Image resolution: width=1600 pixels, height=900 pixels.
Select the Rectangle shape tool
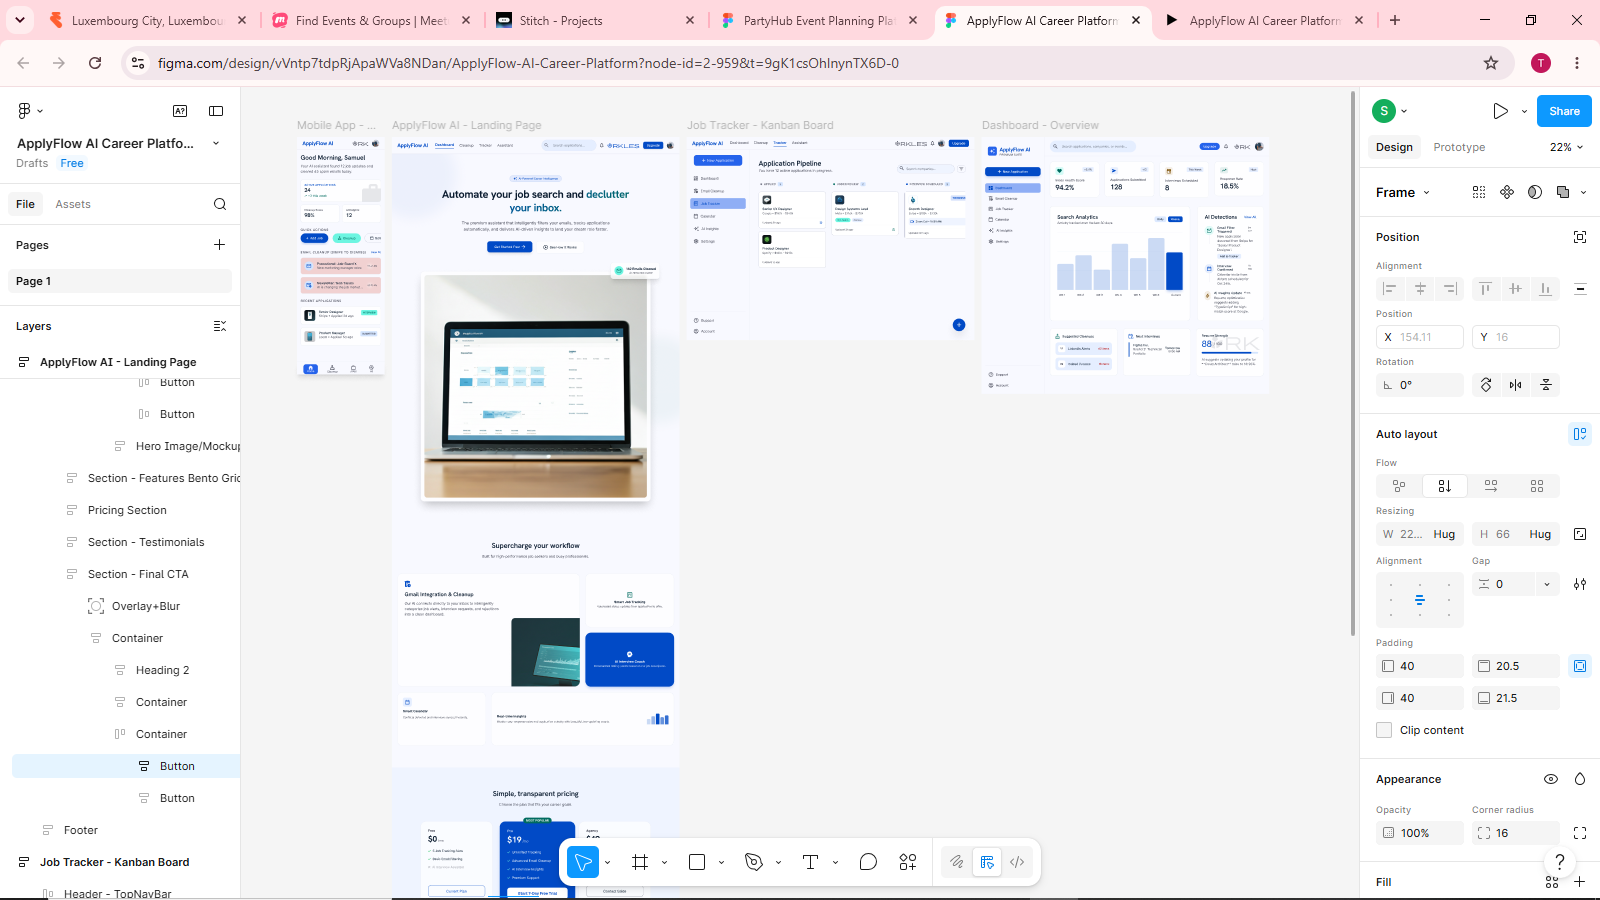point(697,862)
